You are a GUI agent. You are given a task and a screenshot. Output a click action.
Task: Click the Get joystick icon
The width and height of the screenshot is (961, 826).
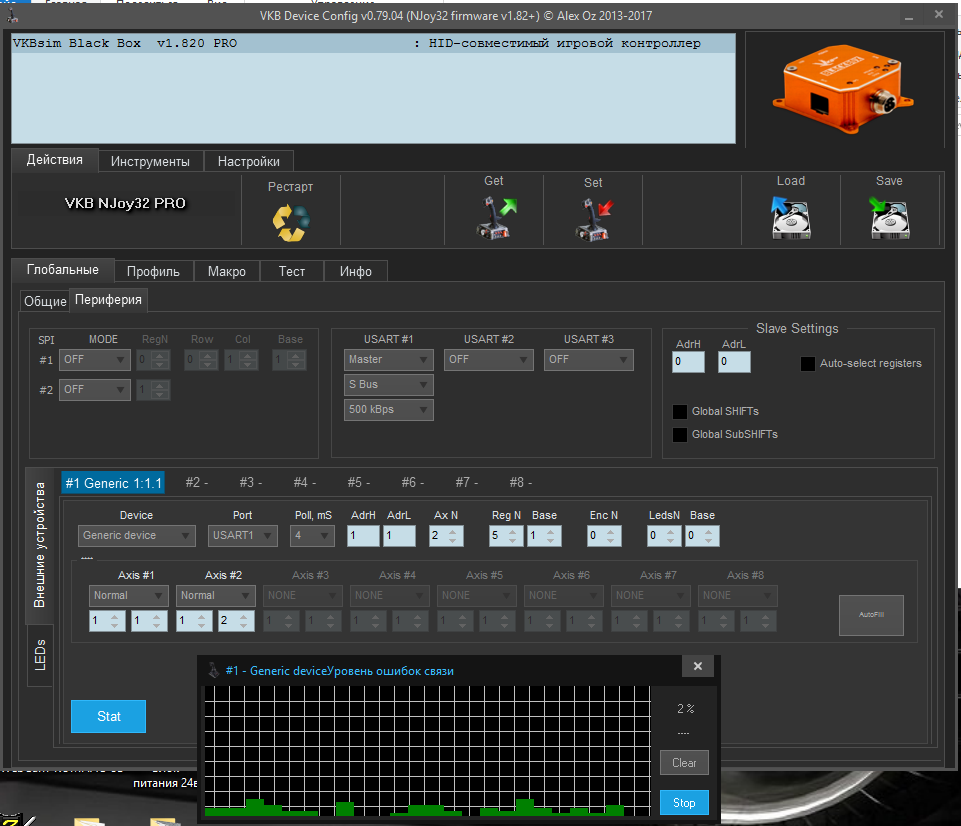pyautogui.click(x=495, y=218)
